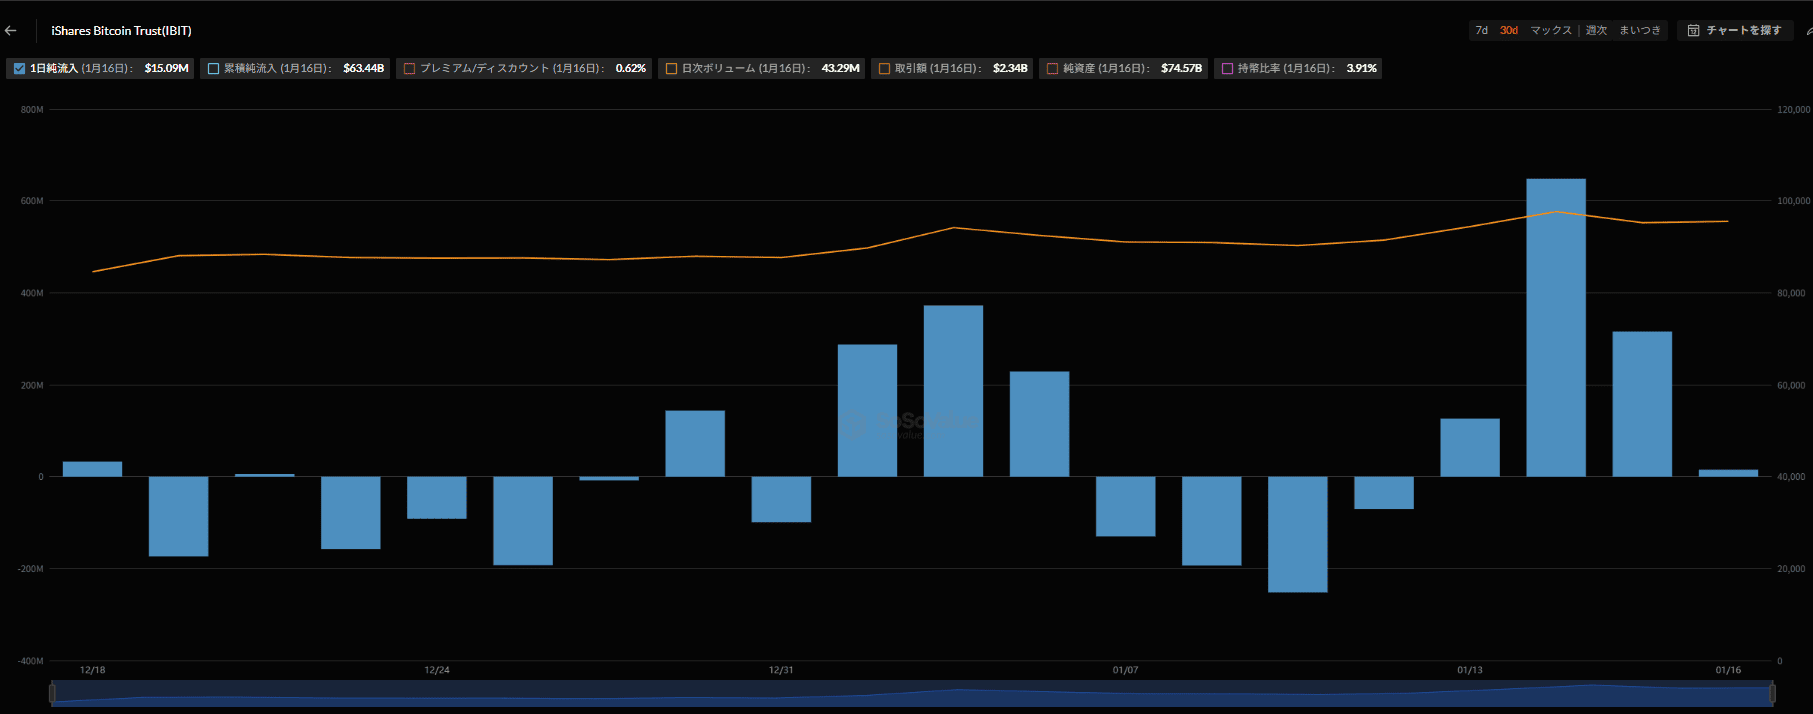Switch to マックス time range

[x=1551, y=31]
